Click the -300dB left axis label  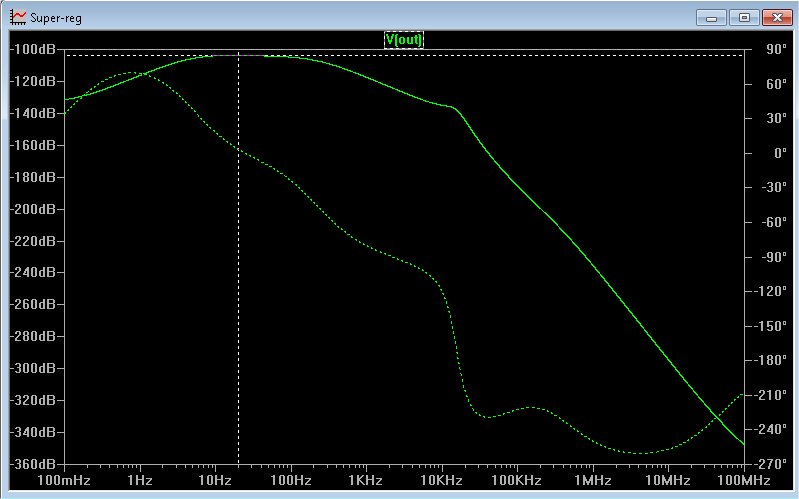tap(33, 368)
